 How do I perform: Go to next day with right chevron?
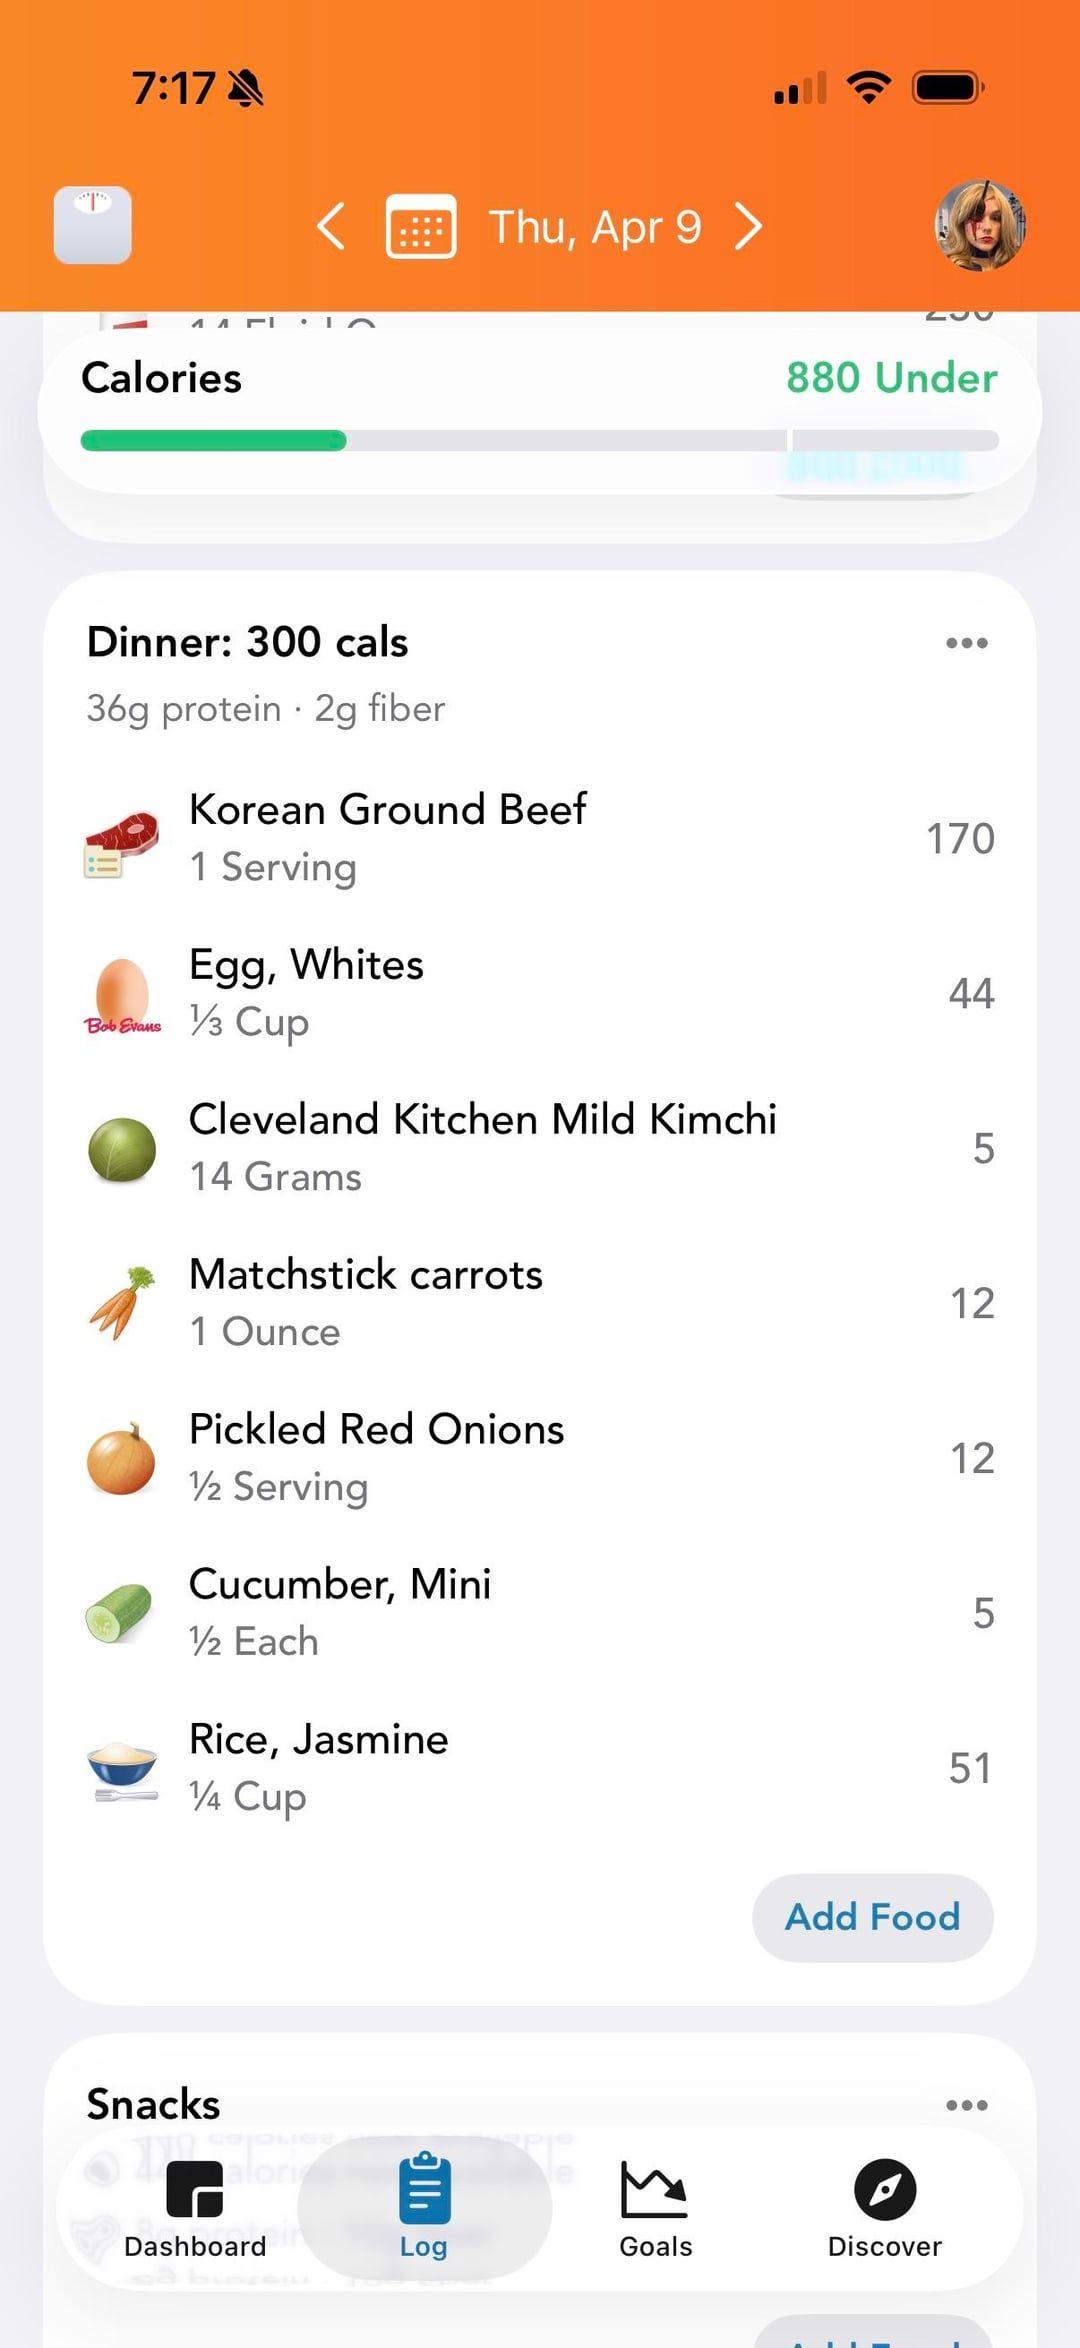[749, 226]
